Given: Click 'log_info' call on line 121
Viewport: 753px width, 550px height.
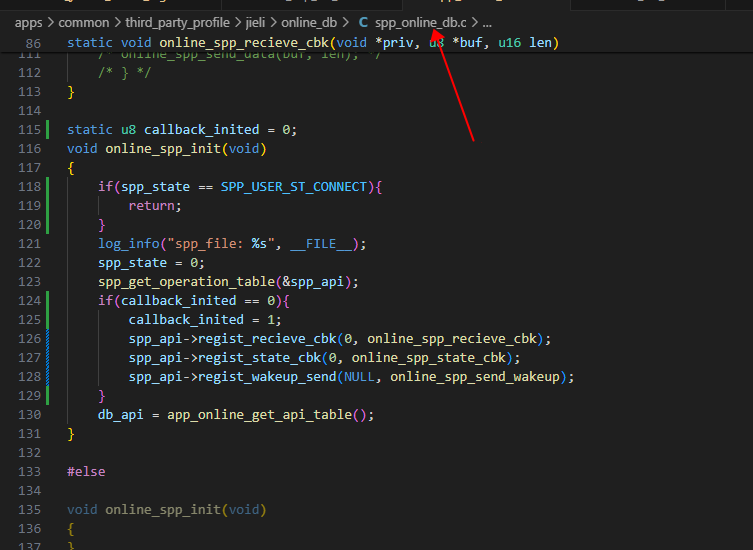Looking at the screenshot, I should coord(128,244).
